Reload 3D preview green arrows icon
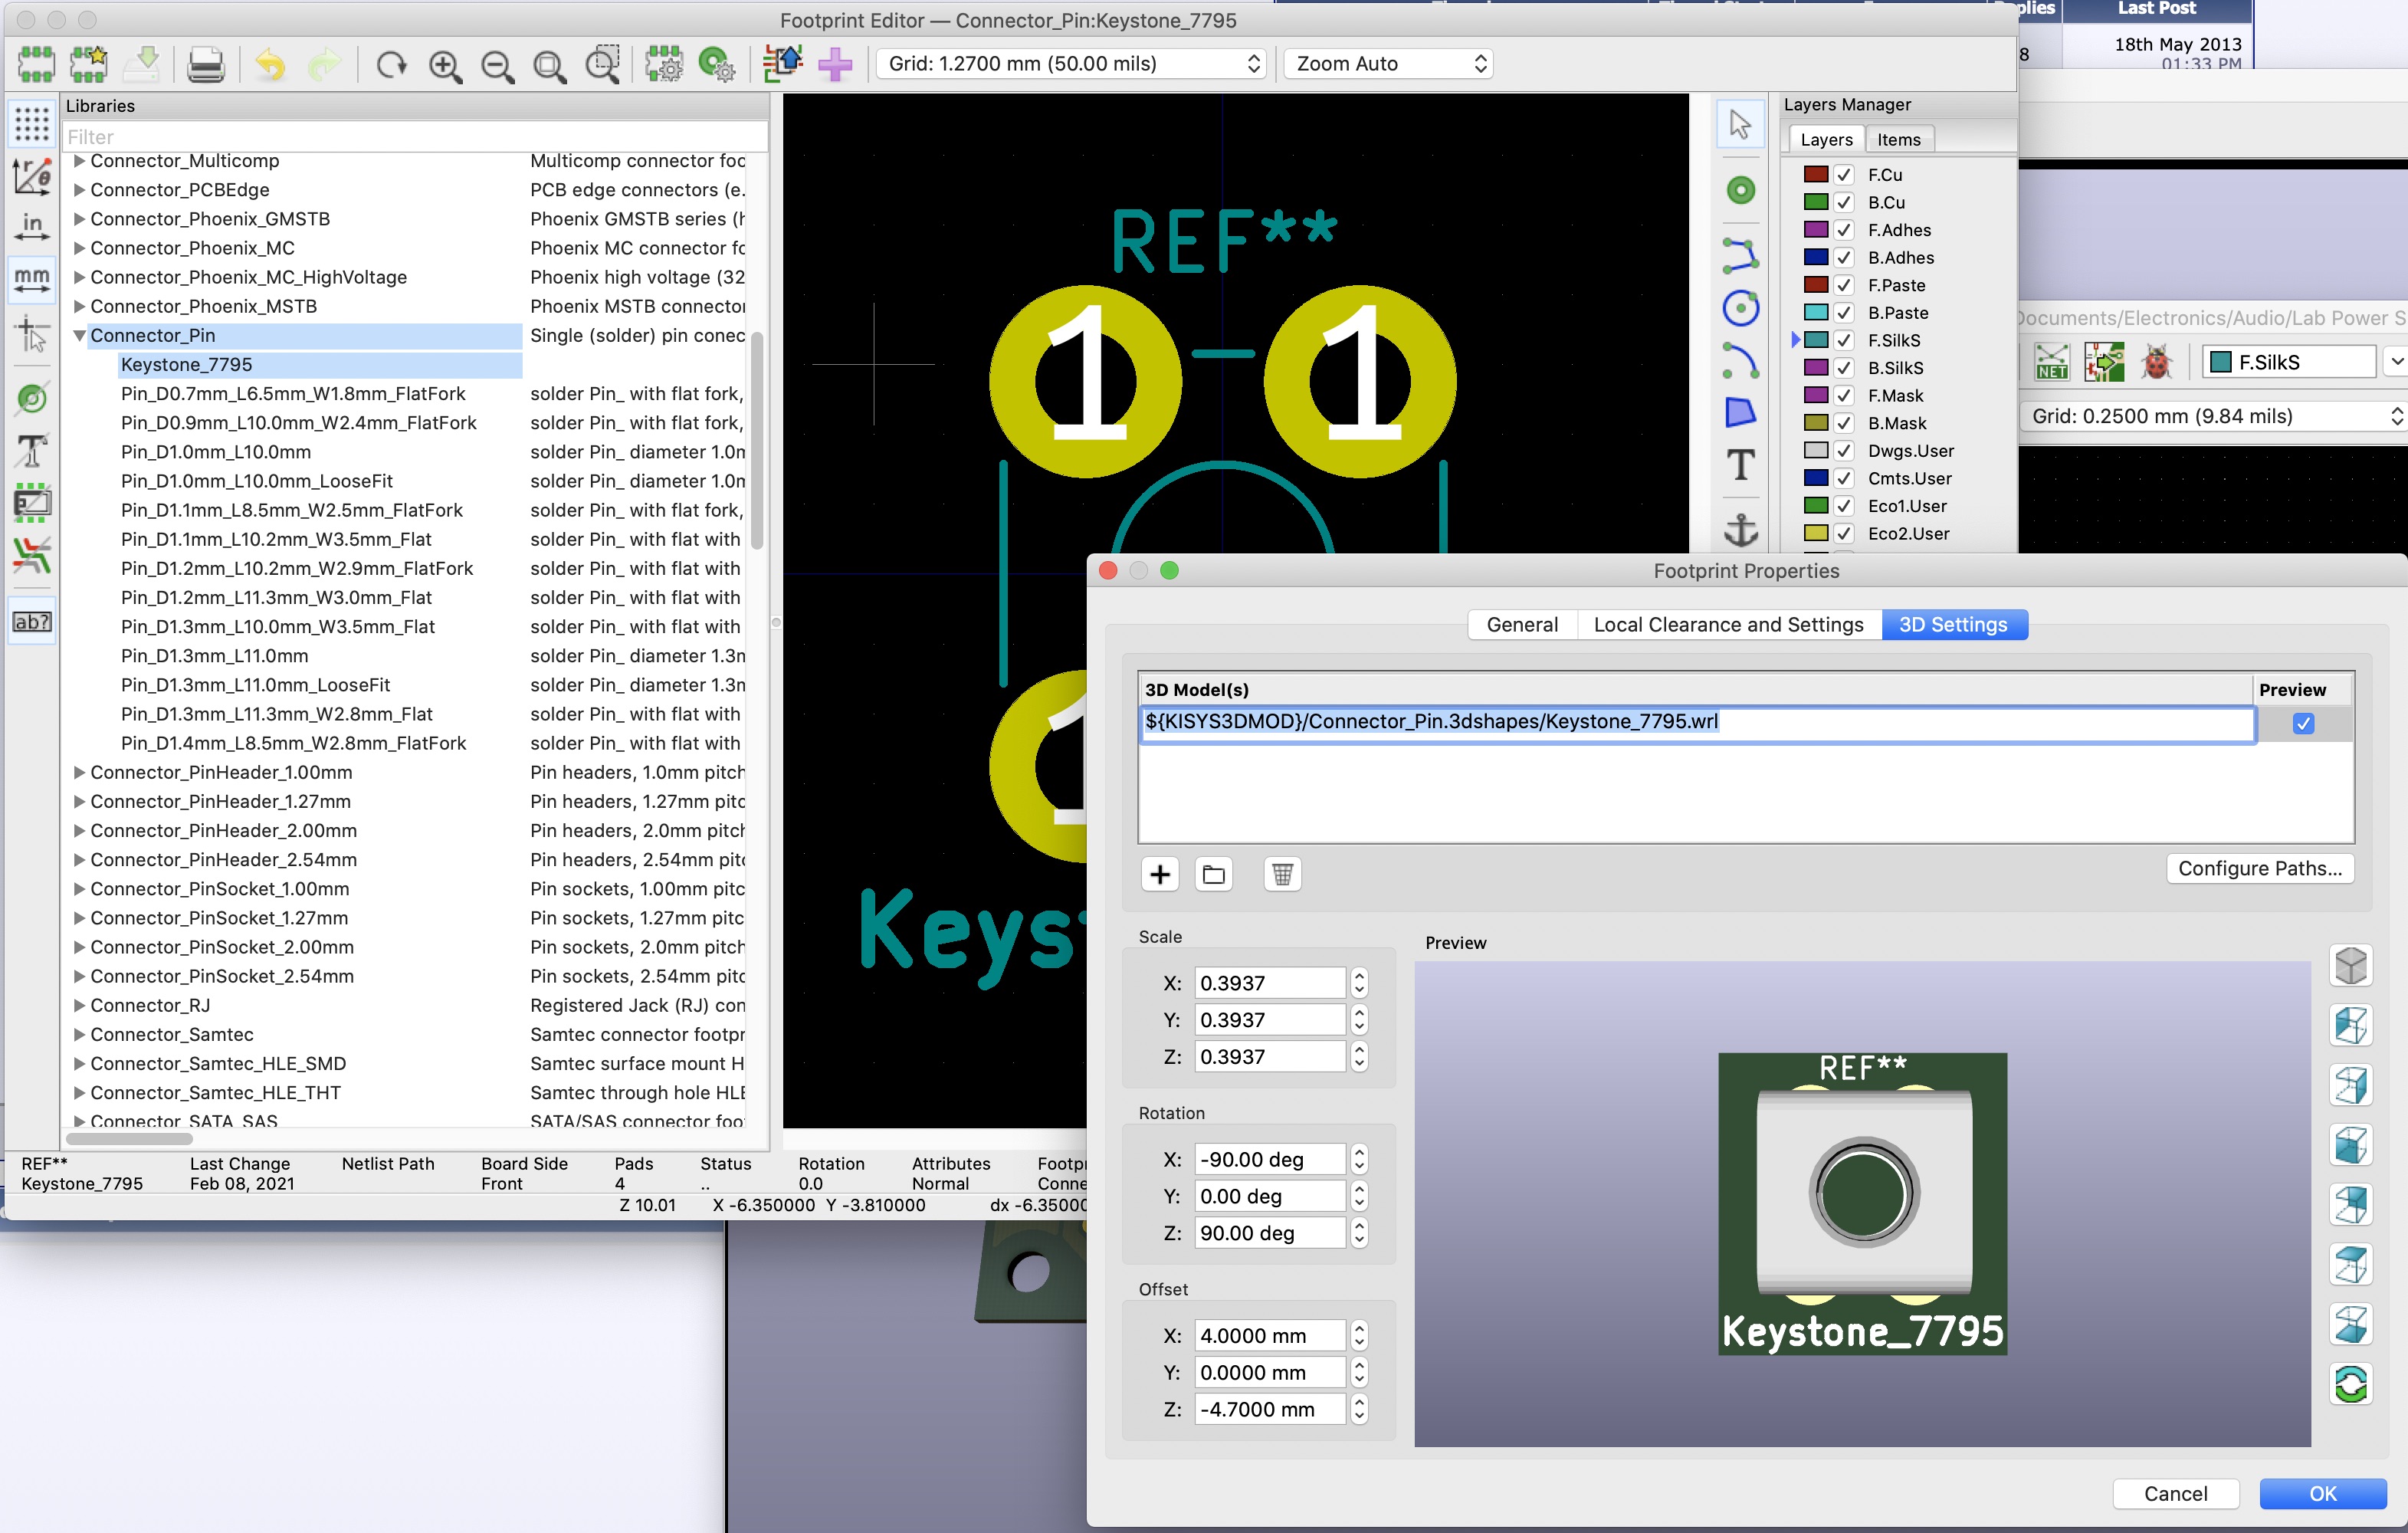2408x1533 pixels. click(x=2351, y=1384)
